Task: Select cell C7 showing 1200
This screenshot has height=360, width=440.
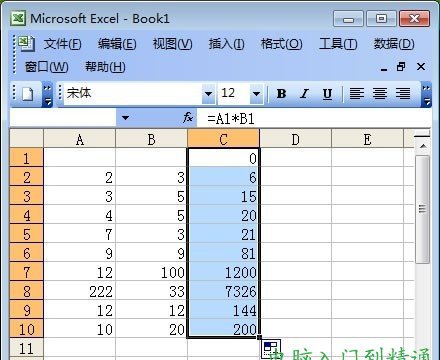Action: point(223,272)
